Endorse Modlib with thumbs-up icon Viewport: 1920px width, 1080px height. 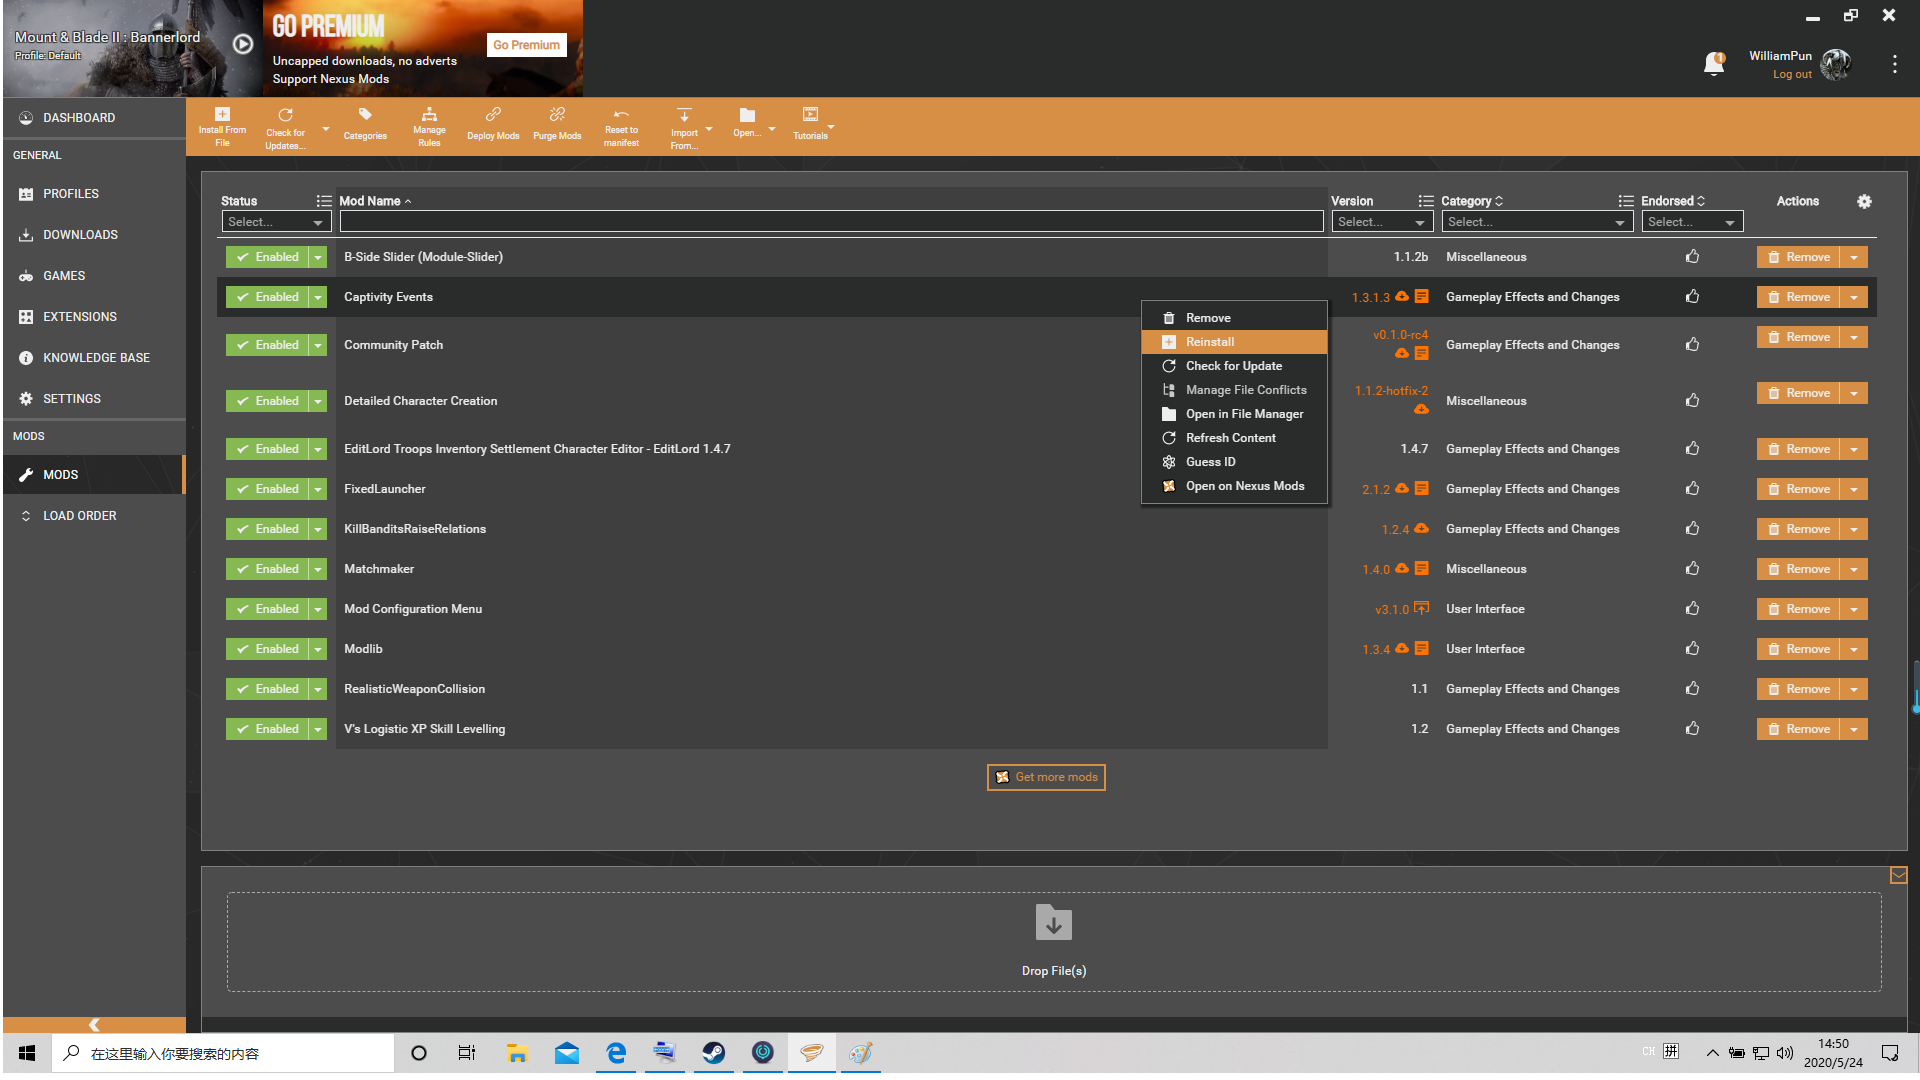1692,649
